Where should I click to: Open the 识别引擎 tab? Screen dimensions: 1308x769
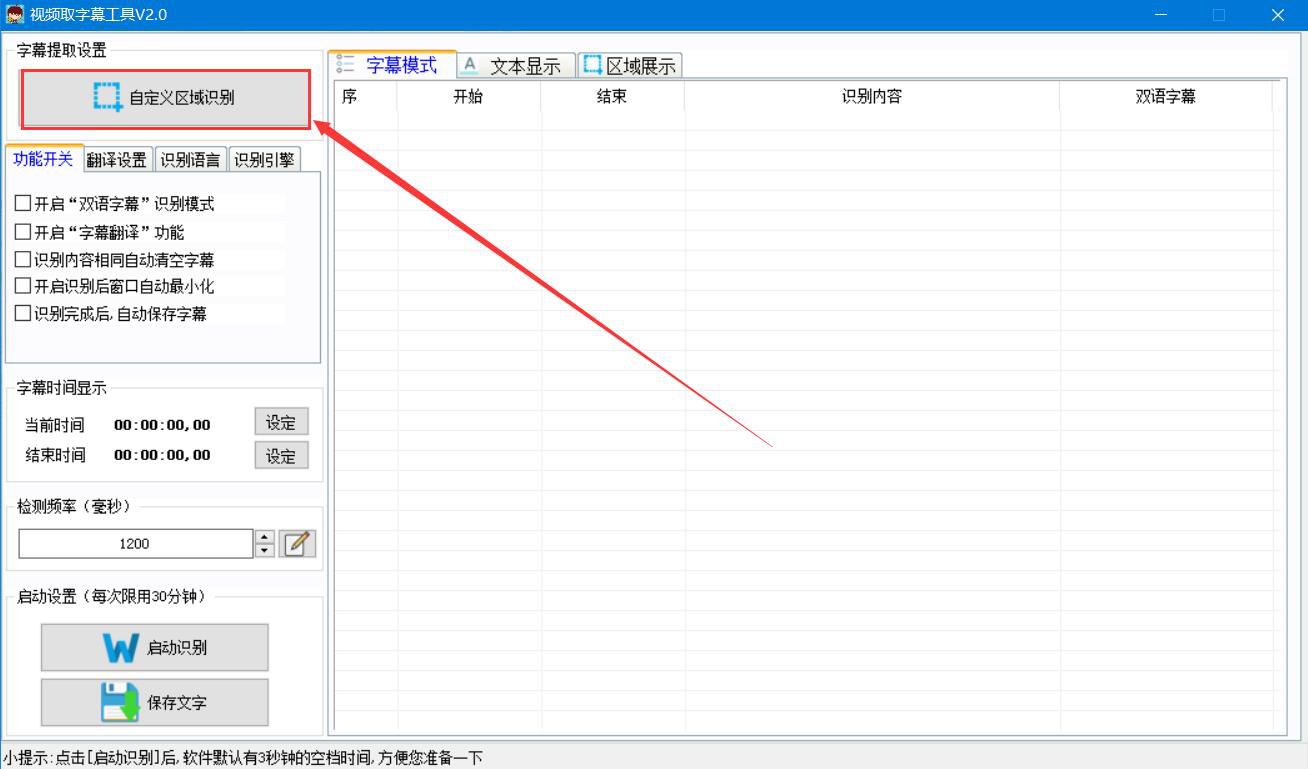[264, 160]
